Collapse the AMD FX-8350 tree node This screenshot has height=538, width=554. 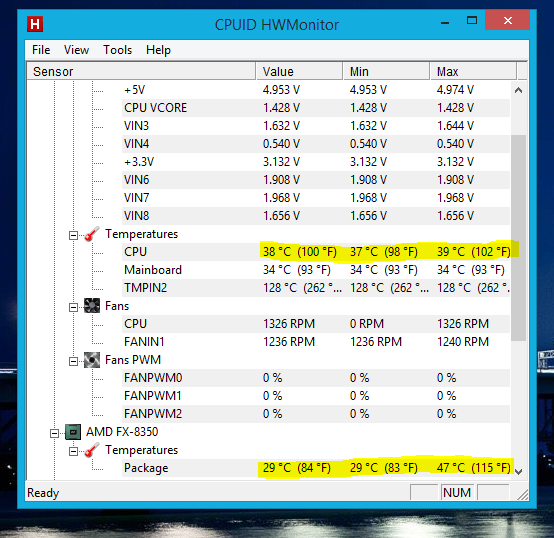[54, 433]
